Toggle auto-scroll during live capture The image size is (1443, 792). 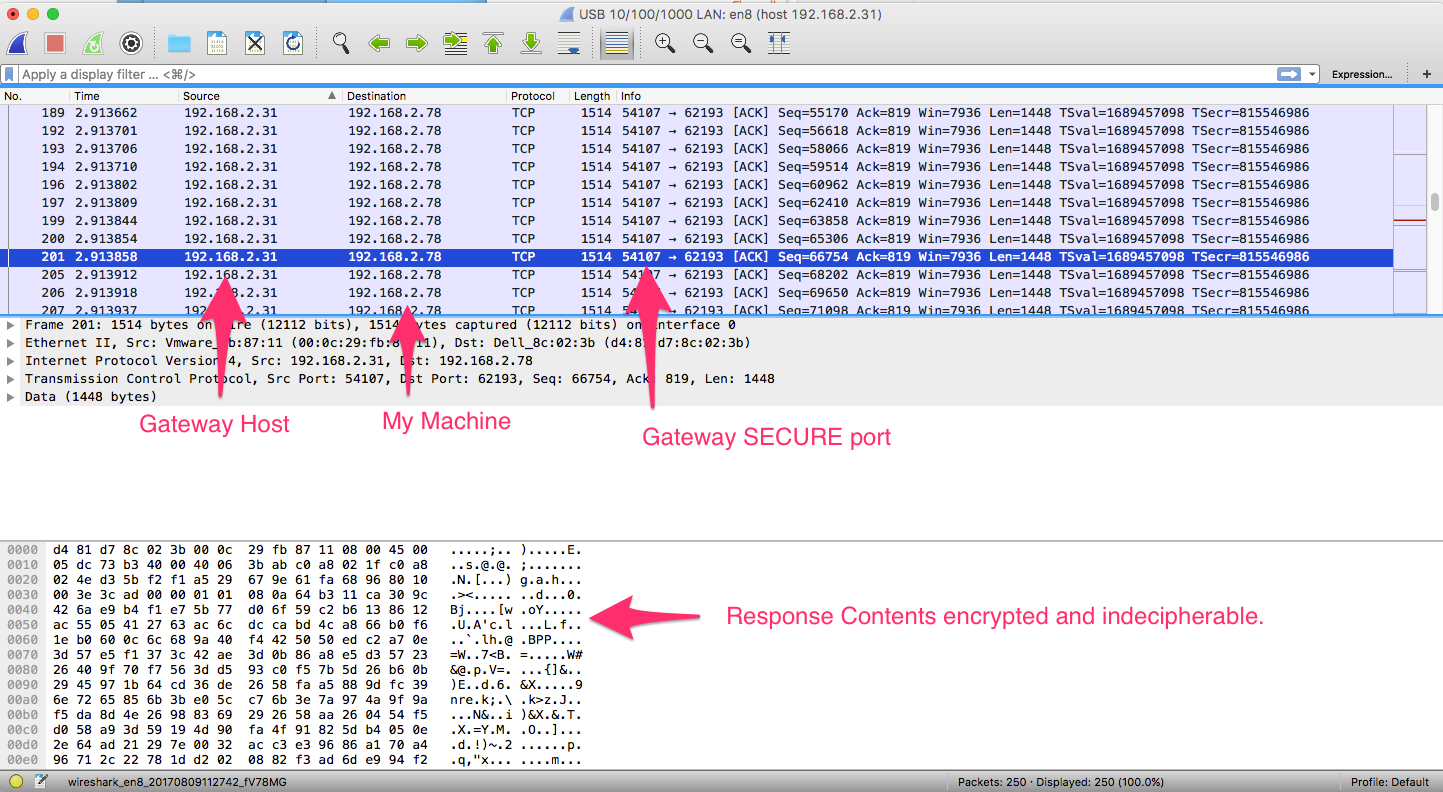tap(569, 43)
